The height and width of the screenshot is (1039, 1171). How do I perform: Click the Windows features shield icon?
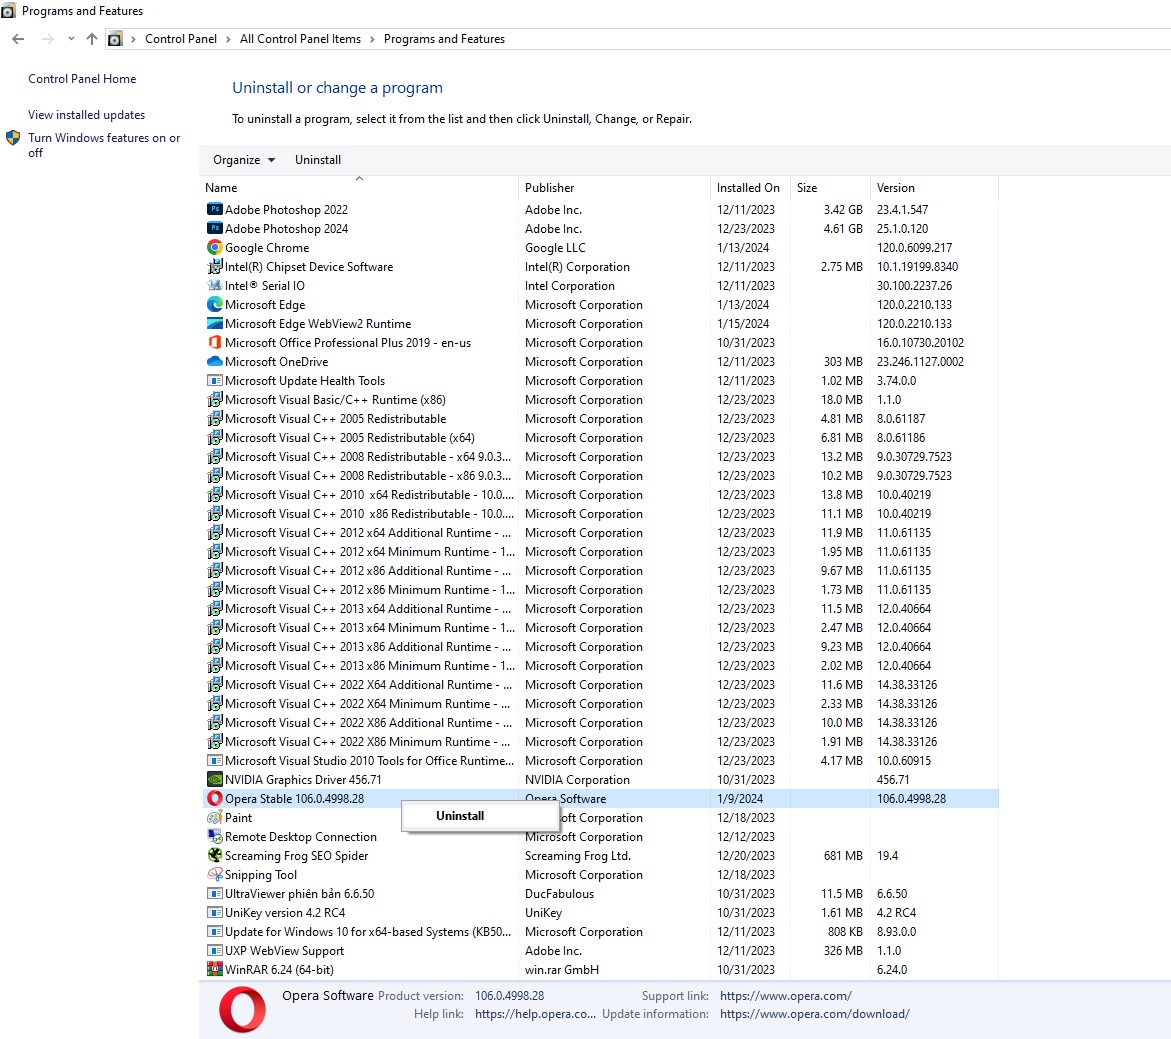click(x=13, y=138)
